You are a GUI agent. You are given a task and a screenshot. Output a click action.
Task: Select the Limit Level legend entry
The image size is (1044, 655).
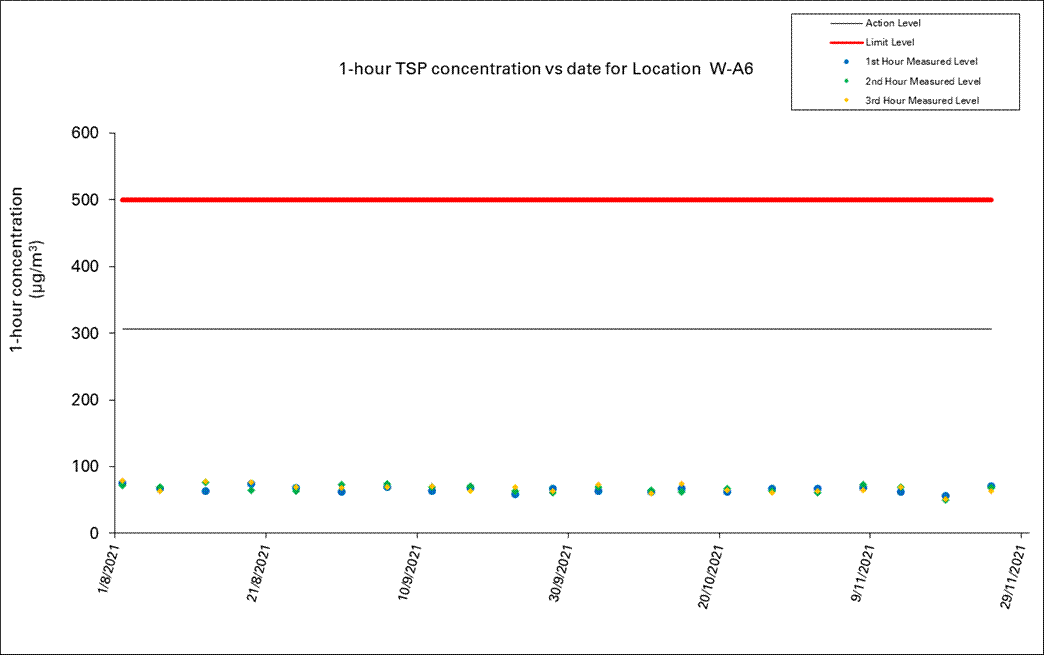(x=889, y=42)
